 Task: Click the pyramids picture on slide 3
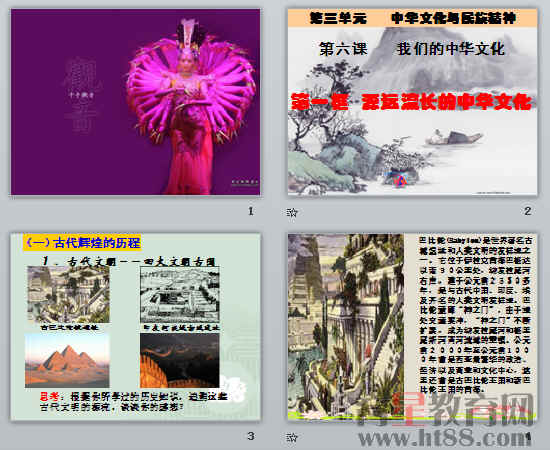(x=67, y=360)
